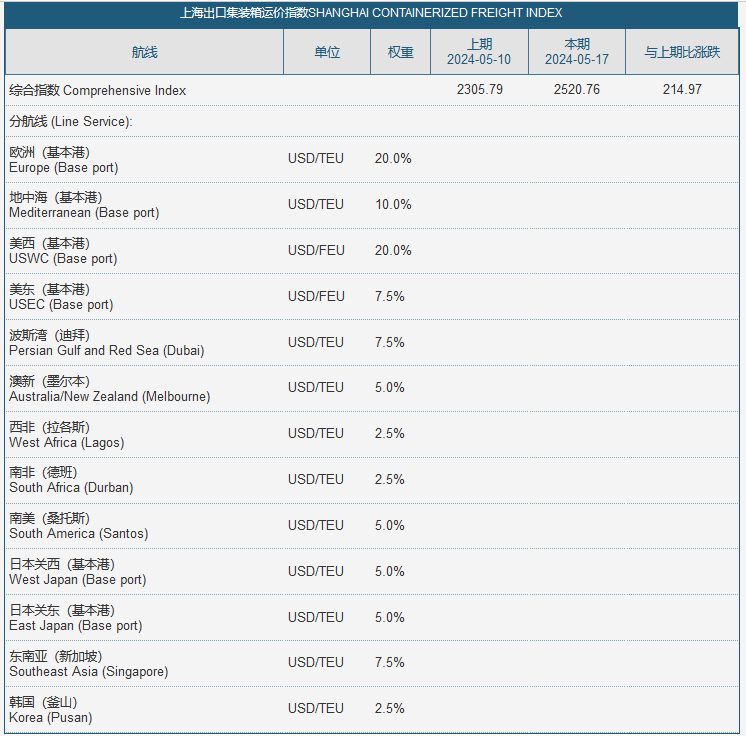
Task: Select Southeast Asia (Singapore) route label
Action: (x=89, y=664)
